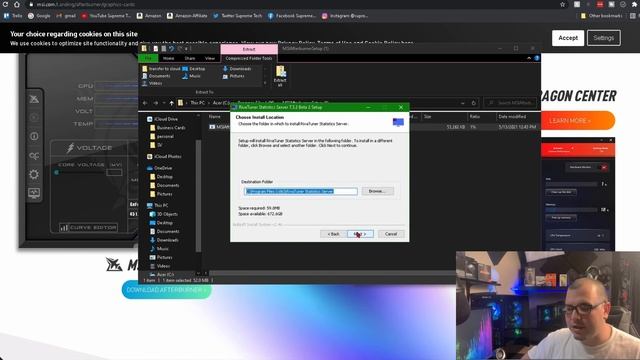Sort files by the Name column
The image size is (640, 360).
[x=215, y=117]
